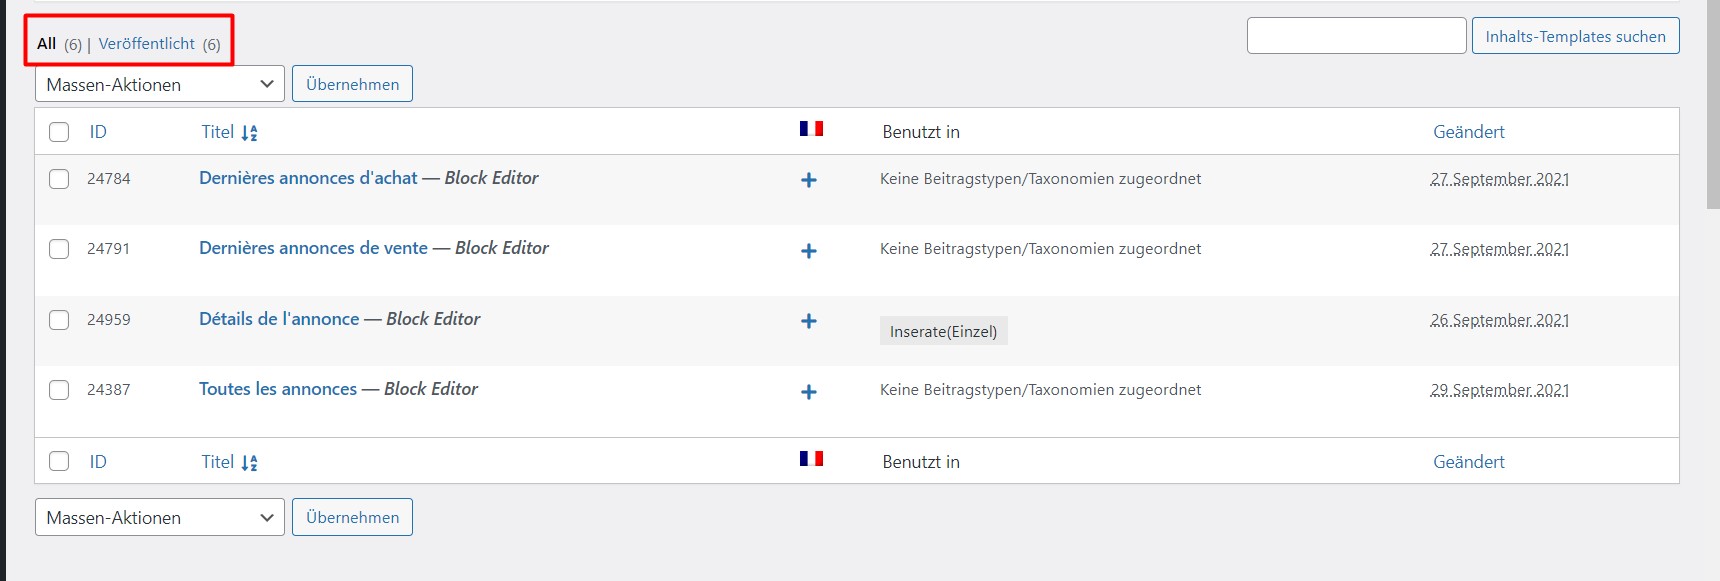Open the top Massen-Aktionen dropdown
The width and height of the screenshot is (1720, 581).
coord(160,84)
